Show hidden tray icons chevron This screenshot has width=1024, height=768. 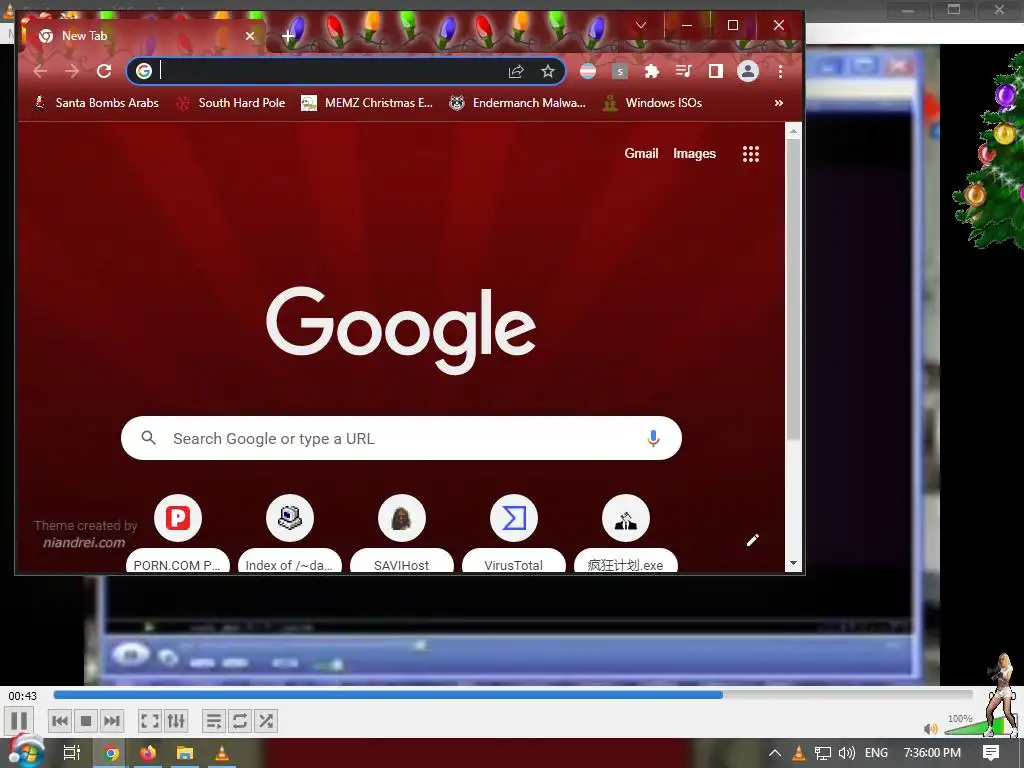coord(775,753)
